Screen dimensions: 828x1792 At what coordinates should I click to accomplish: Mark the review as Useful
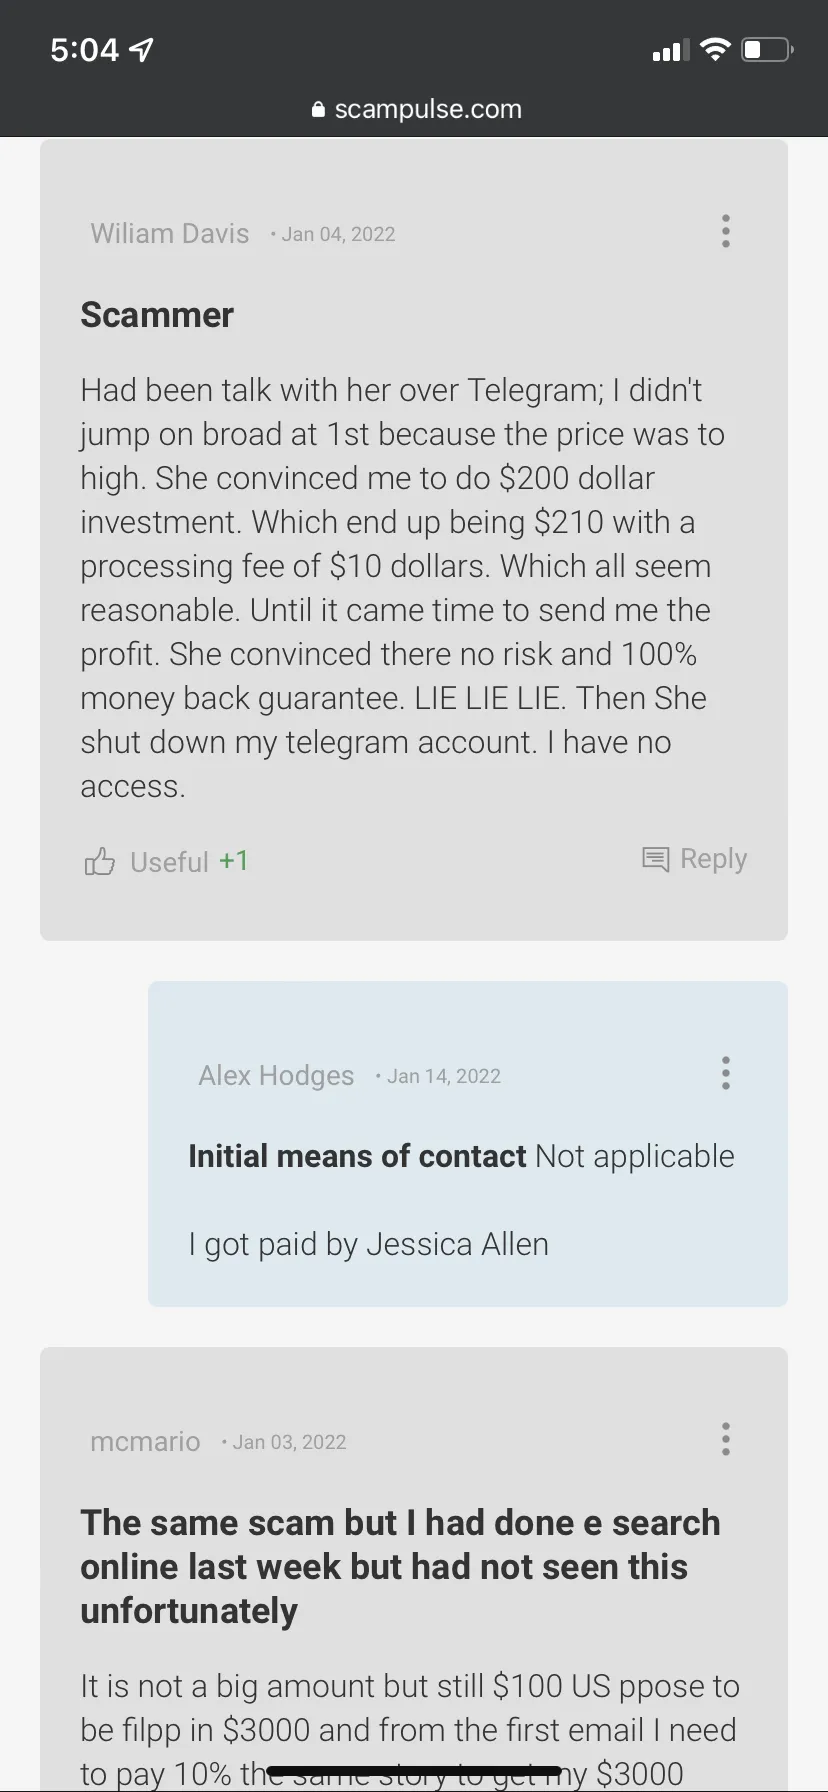[169, 862]
